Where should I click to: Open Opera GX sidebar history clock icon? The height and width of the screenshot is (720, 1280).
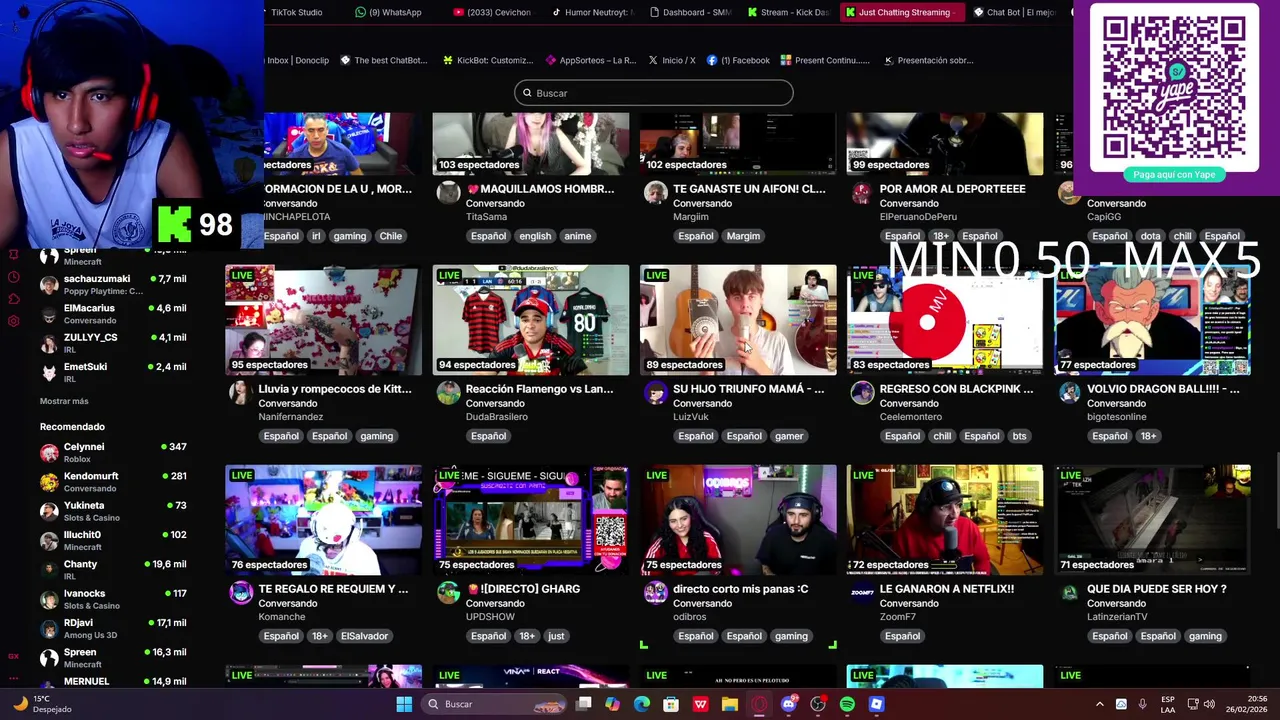tap(14, 277)
